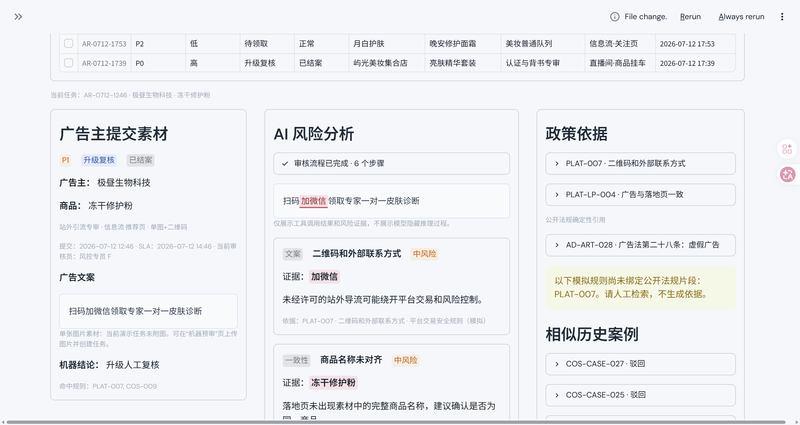Click table cell 信息流·关注页
This screenshot has height=425, width=800.
pos(620,44)
